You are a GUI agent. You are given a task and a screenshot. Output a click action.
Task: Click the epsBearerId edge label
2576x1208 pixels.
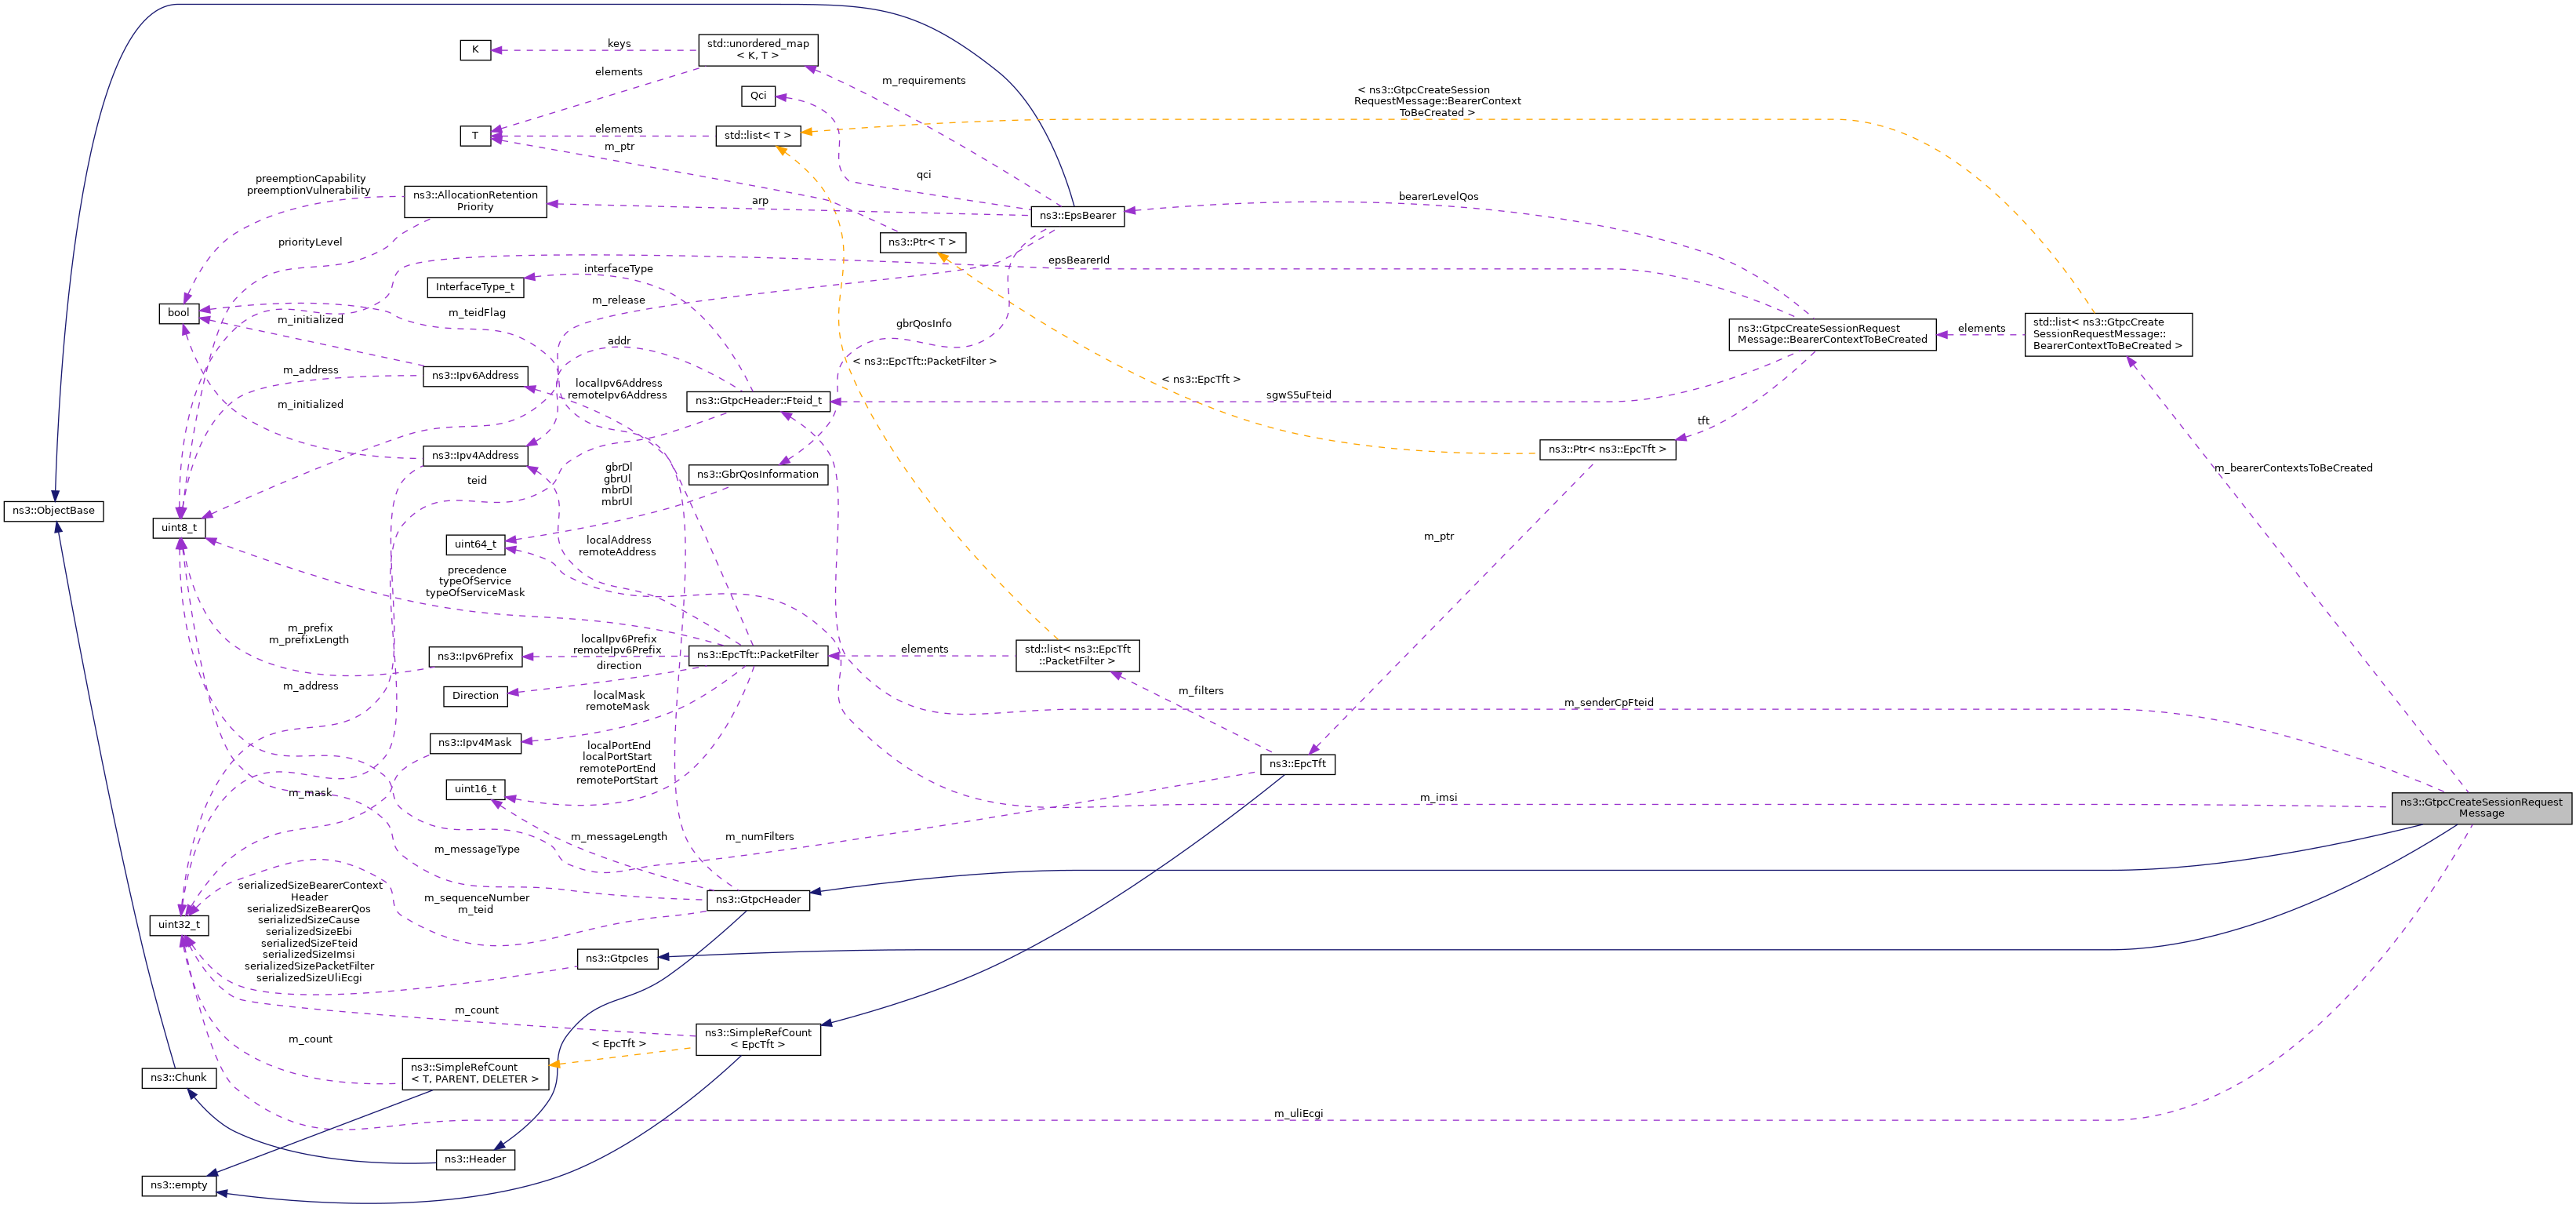1078,261
